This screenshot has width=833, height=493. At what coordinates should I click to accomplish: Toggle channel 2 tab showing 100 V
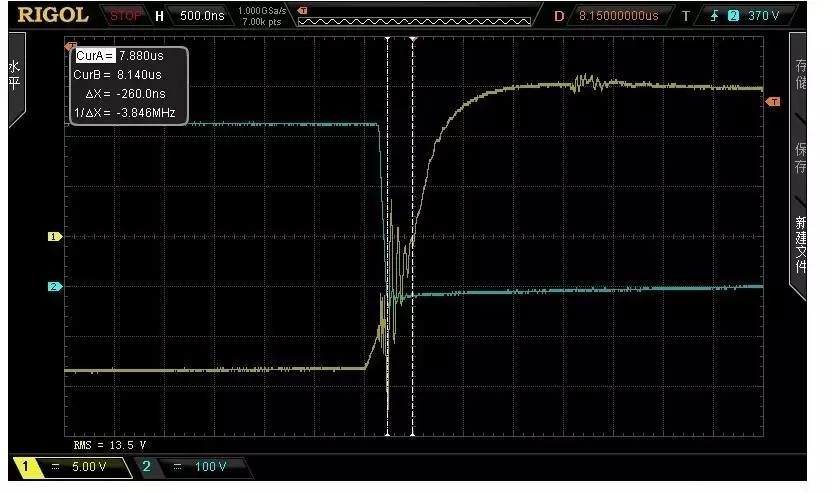[x=188, y=467]
